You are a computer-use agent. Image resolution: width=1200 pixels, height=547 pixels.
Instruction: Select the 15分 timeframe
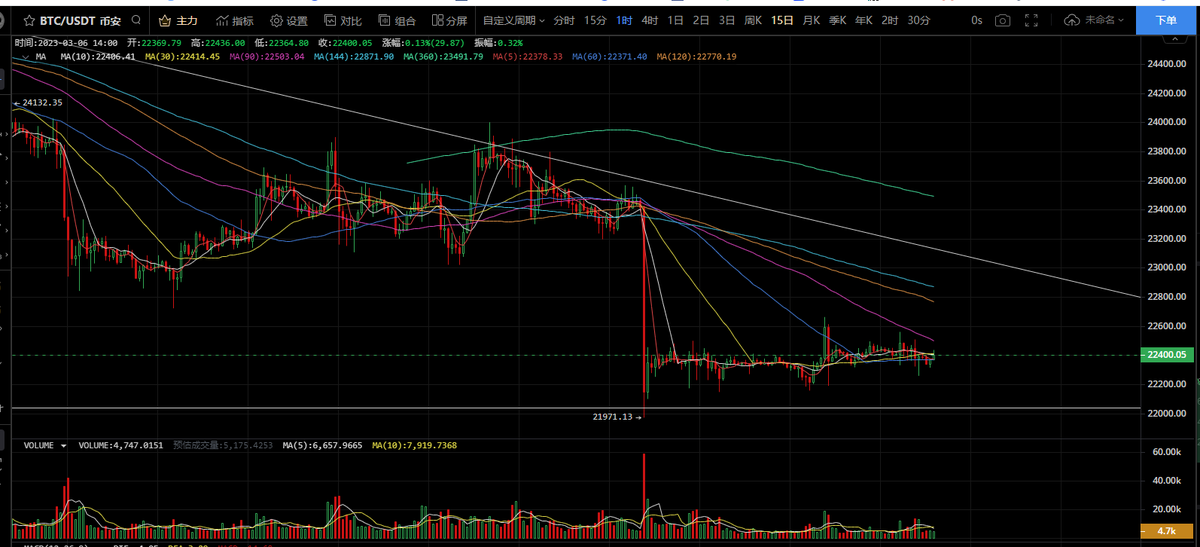[595, 20]
